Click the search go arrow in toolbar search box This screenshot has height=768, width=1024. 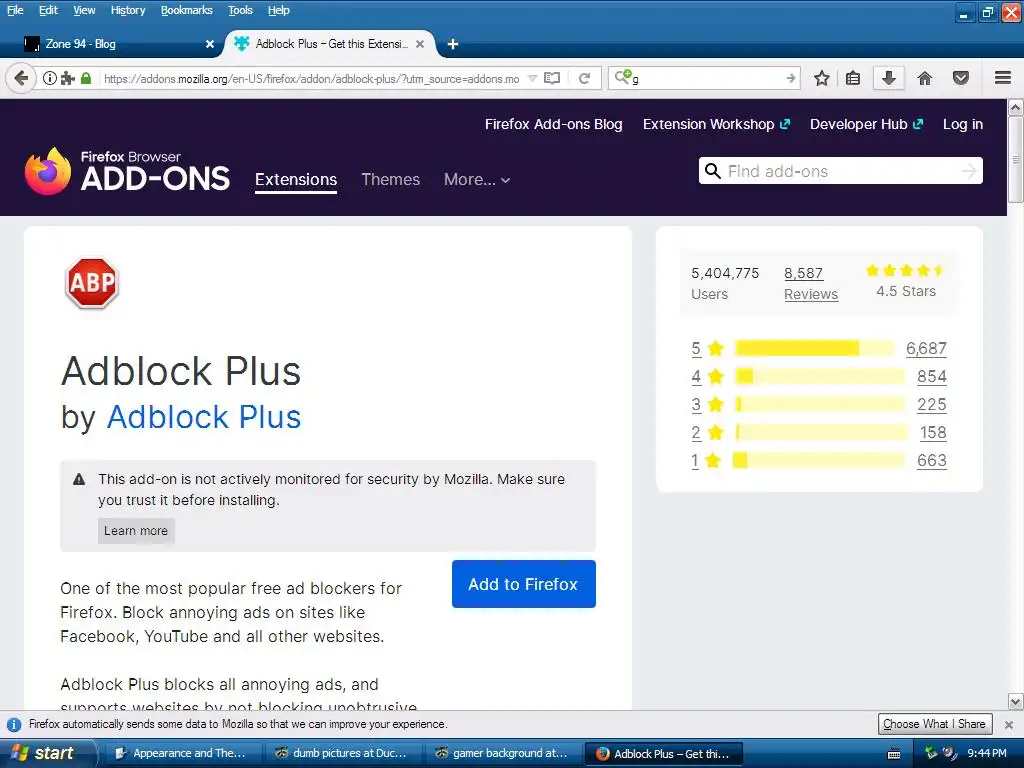point(791,78)
